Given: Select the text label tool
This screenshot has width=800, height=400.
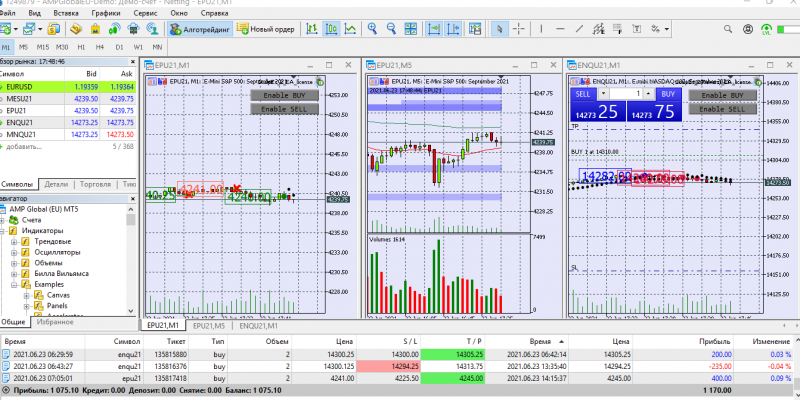Looking at the screenshot, I should click(x=637, y=29).
